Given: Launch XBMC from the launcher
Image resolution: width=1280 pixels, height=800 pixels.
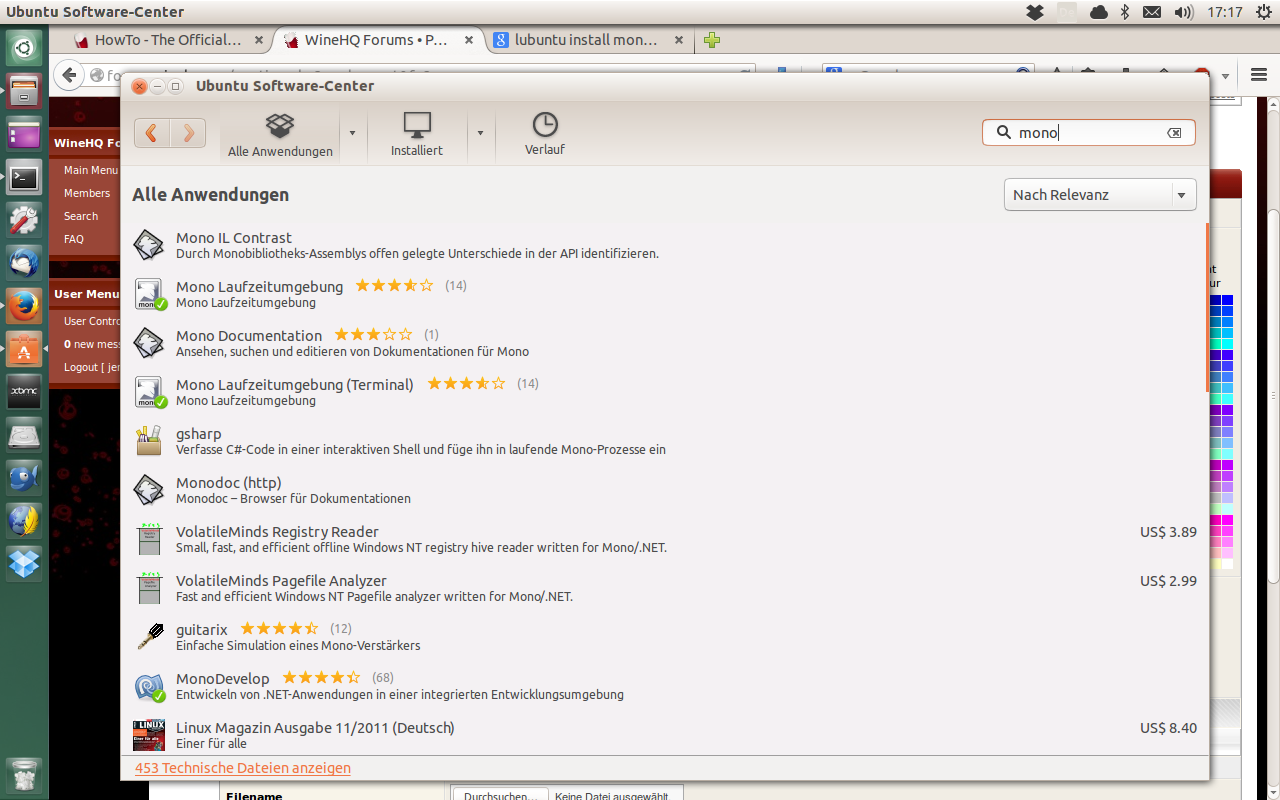Looking at the screenshot, I should (24, 392).
